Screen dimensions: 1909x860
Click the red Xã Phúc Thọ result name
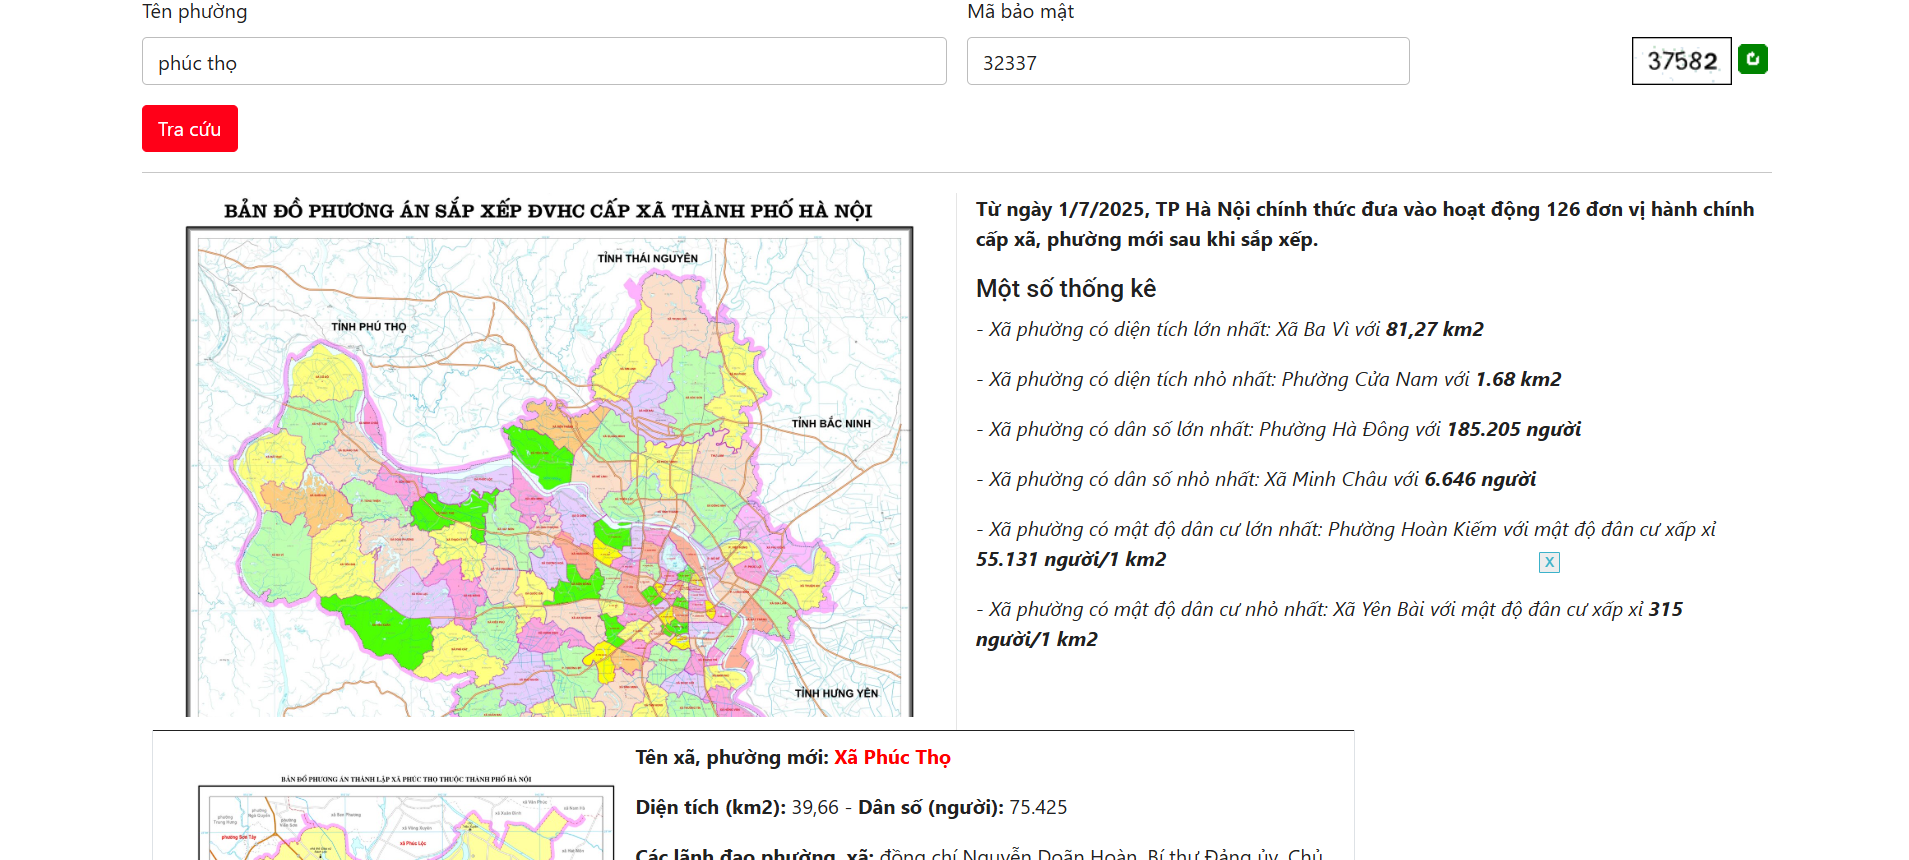(x=892, y=757)
